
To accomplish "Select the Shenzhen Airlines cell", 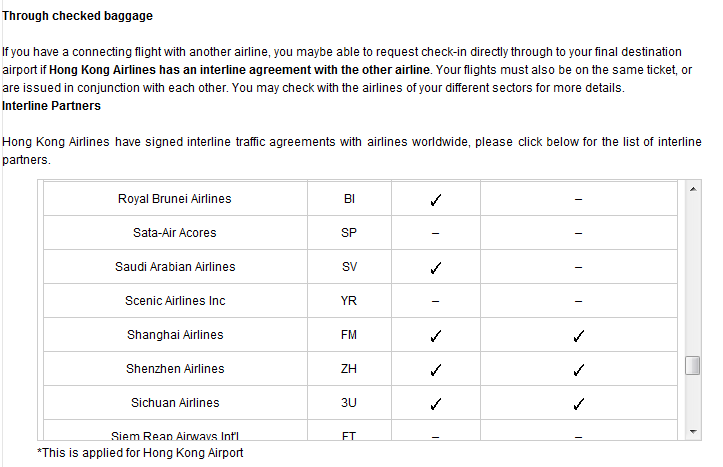I will [175, 369].
